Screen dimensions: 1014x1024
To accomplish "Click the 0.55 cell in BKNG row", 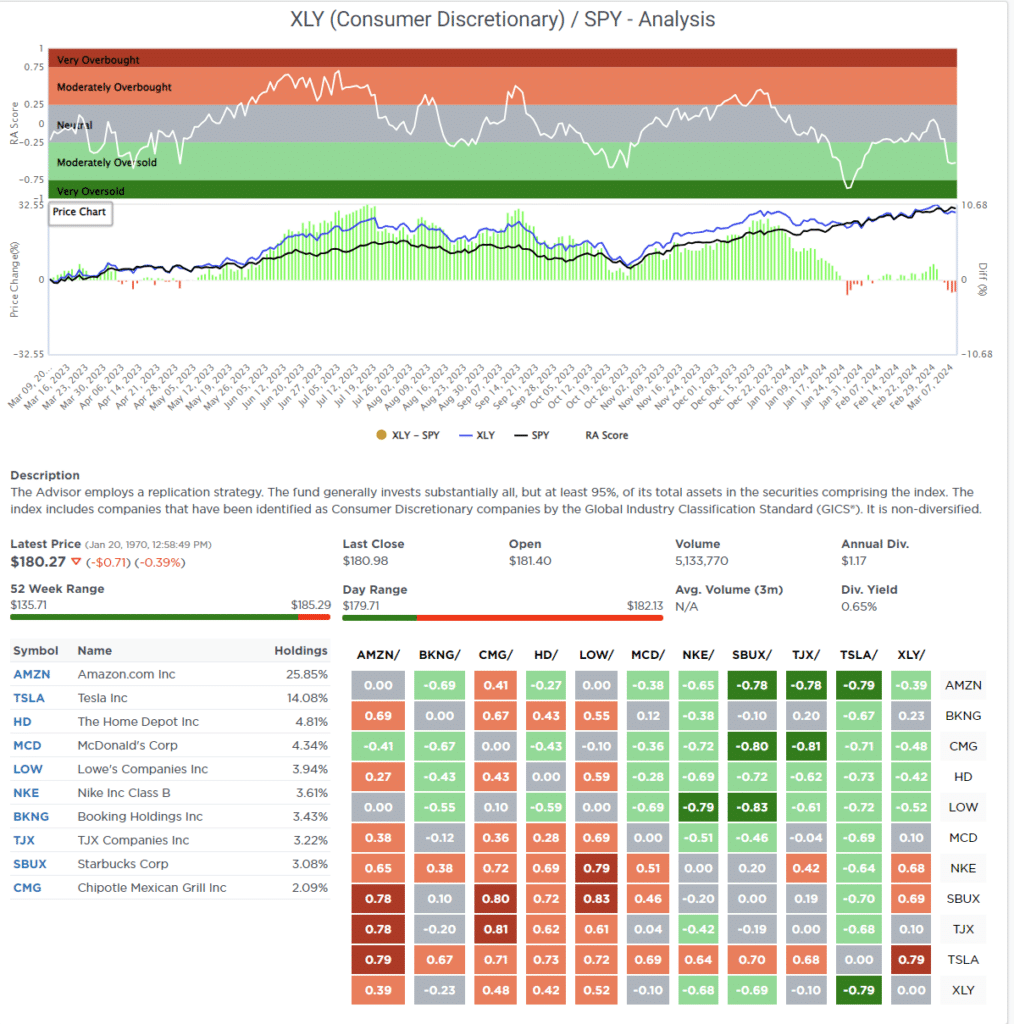I will pyautogui.click(x=596, y=716).
